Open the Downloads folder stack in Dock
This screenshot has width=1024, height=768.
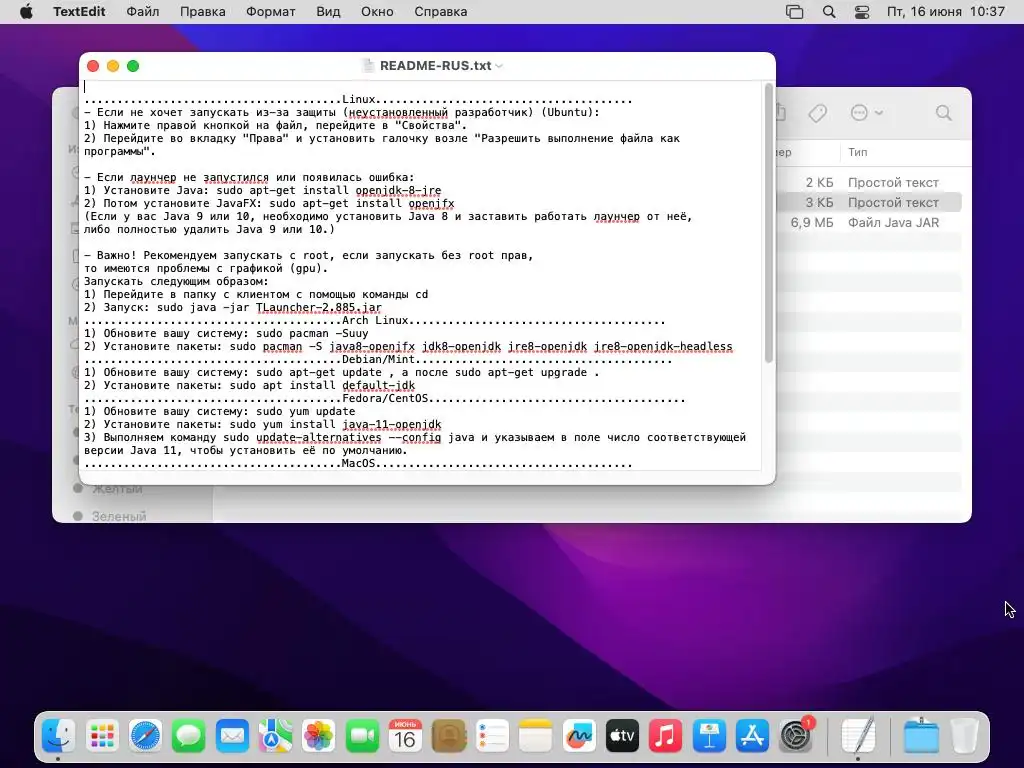[921, 735]
